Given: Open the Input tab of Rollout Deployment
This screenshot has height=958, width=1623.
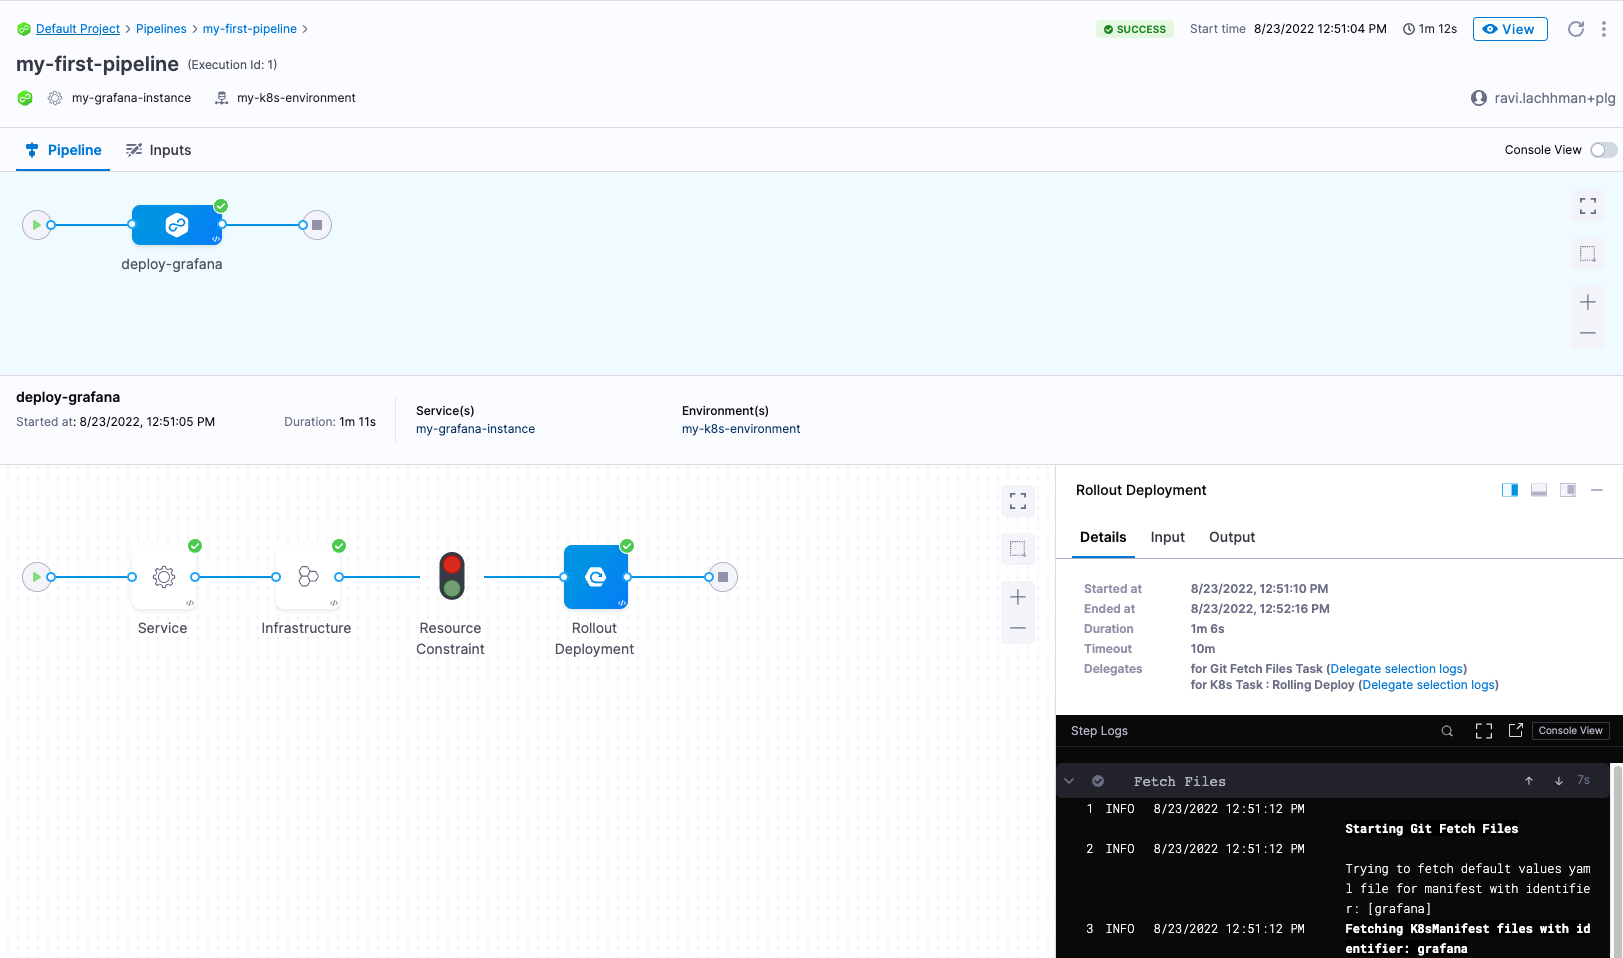Looking at the screenshot, I should click(x=1167, y=537).
